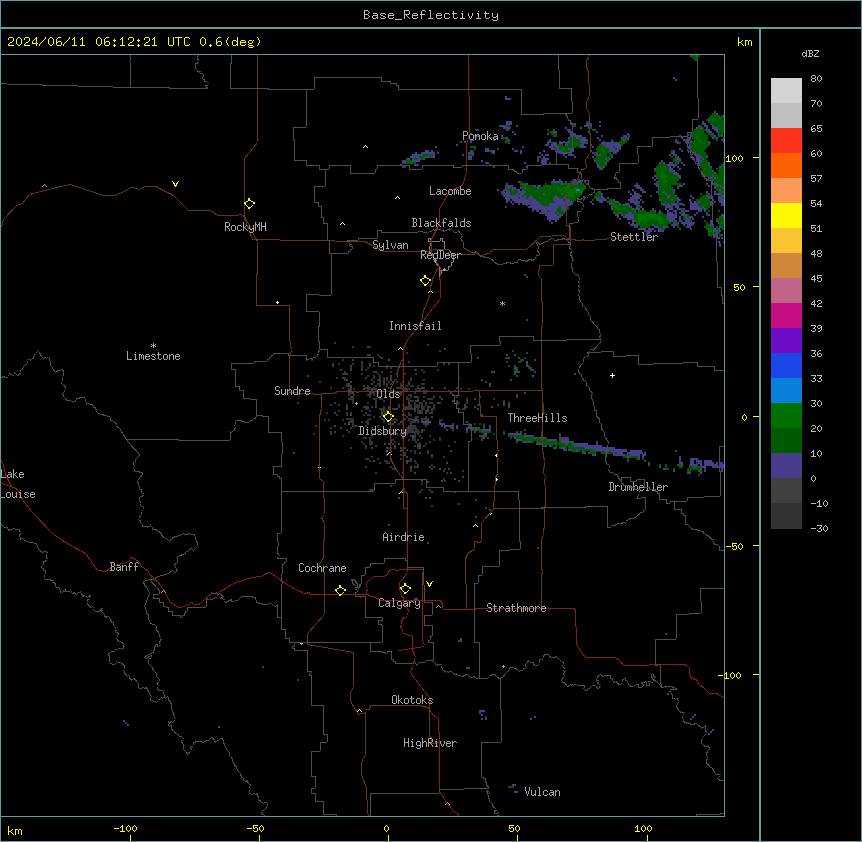Click the RockyMH town label
The height and width of the screenshot is (842, 862).
[x=245, y=227]
